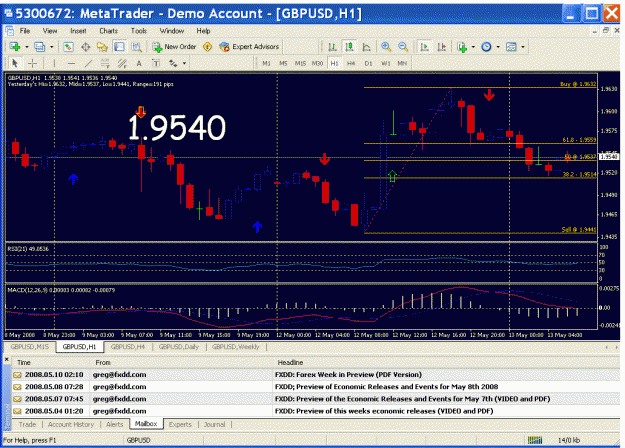Click the MetaEditor diamond icon
The width and height of the screenshot is (625, 448).
point(207,47)
